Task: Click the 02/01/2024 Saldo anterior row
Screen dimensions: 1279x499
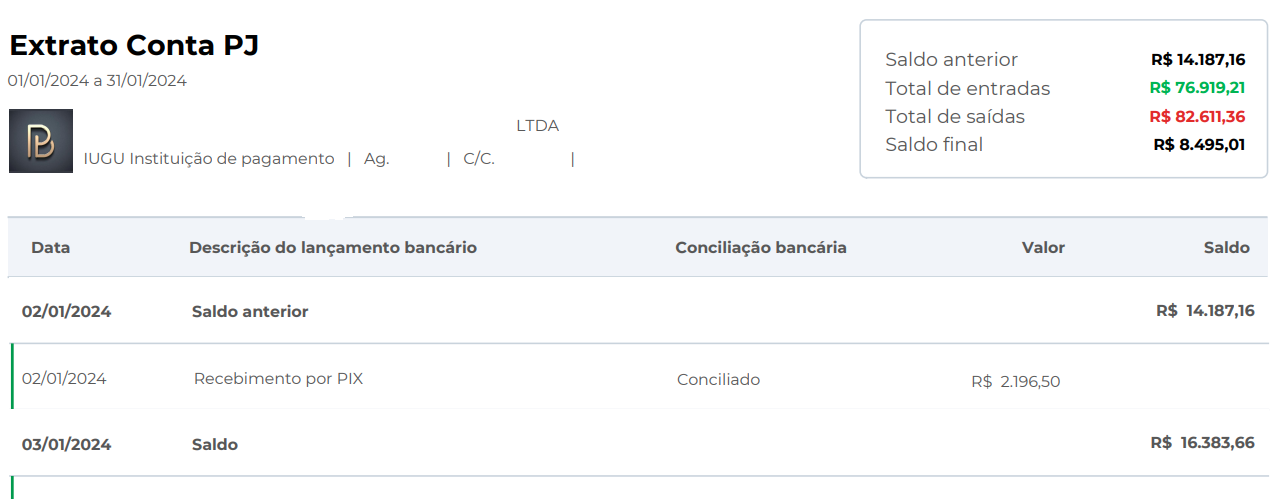Action: coord(638,311)
